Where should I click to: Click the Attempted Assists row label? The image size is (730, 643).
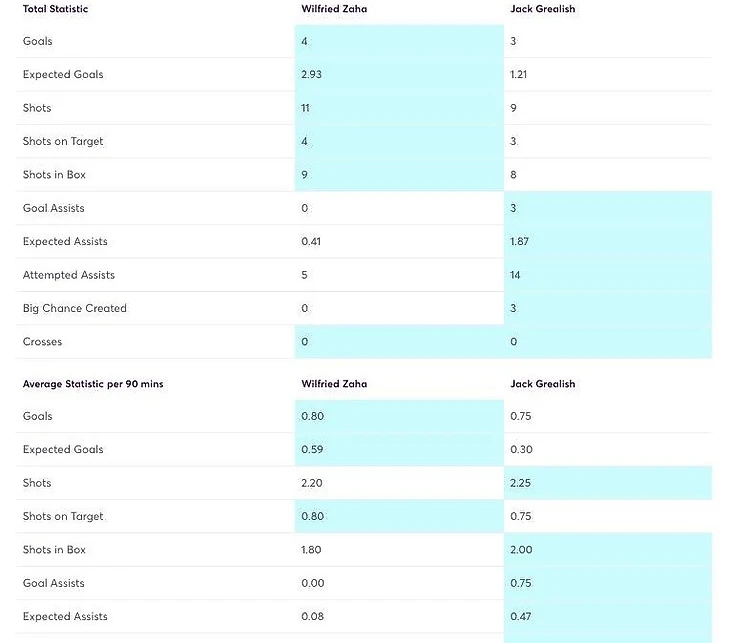tap(69, 275)
